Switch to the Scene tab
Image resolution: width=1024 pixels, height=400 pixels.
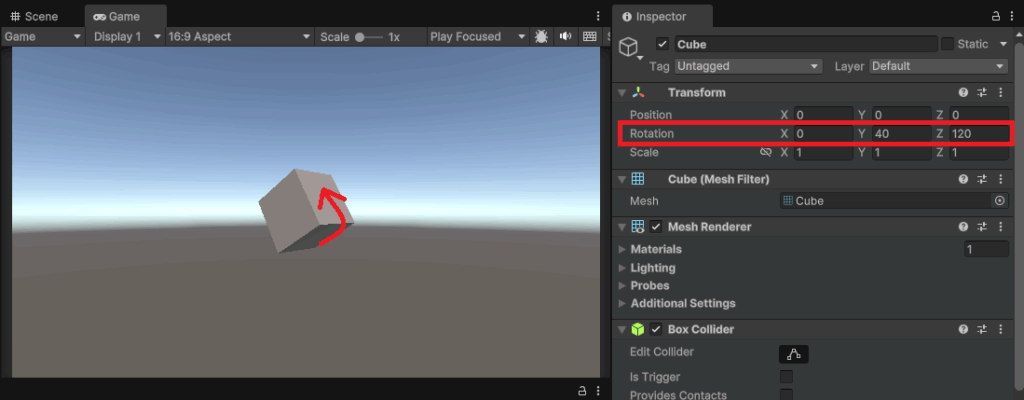pyautogui.click(x=35, y=16)
